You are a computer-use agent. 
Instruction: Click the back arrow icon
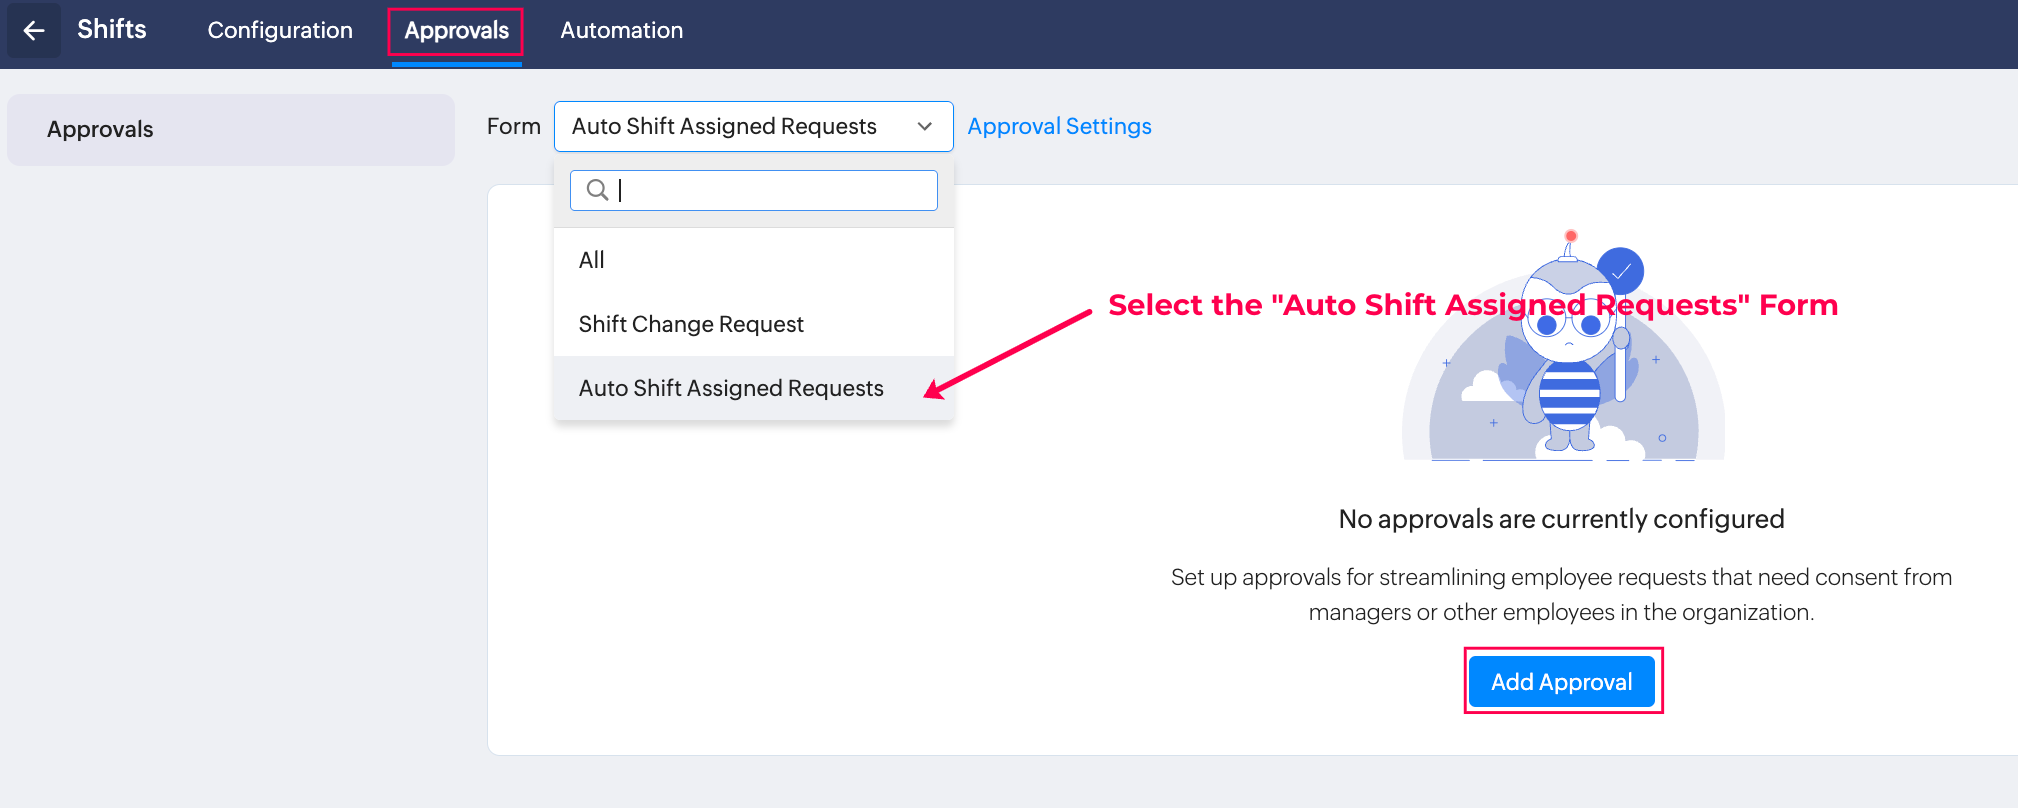34,30
